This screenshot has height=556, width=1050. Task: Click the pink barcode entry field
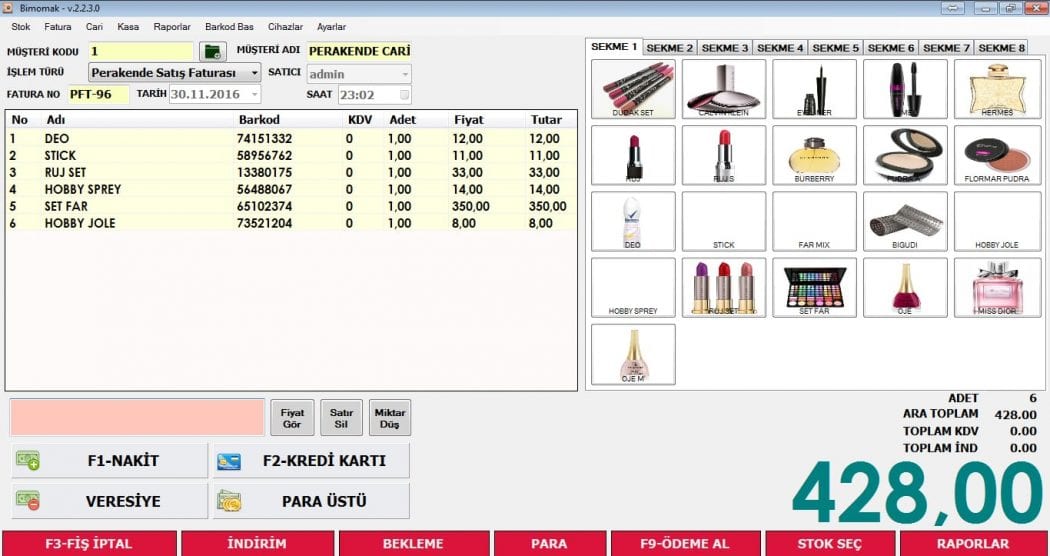click(137, 417)
